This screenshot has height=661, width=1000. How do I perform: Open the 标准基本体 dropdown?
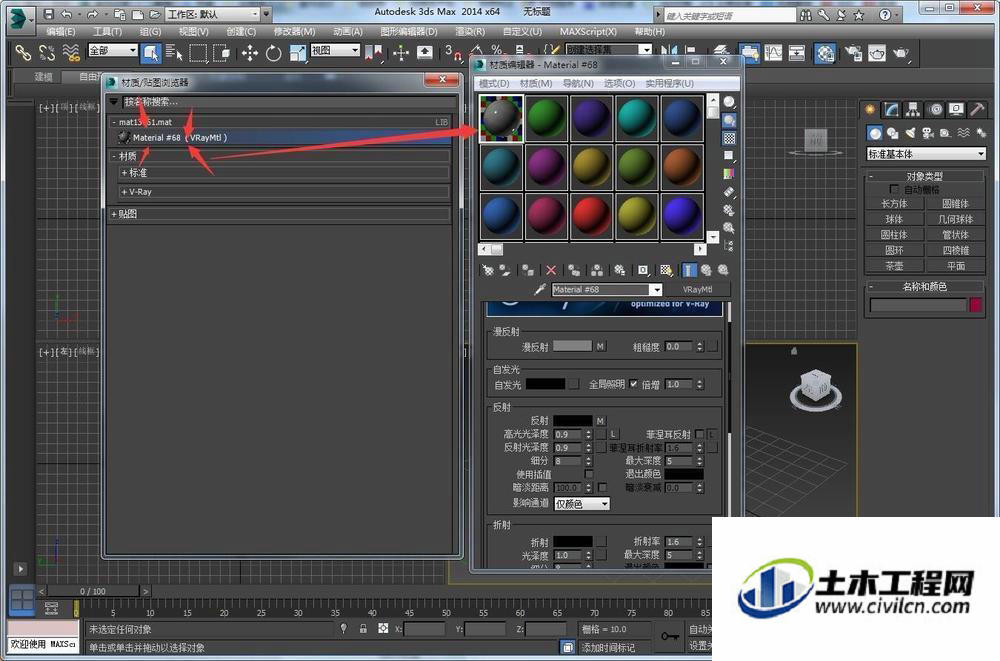point(926,154)
